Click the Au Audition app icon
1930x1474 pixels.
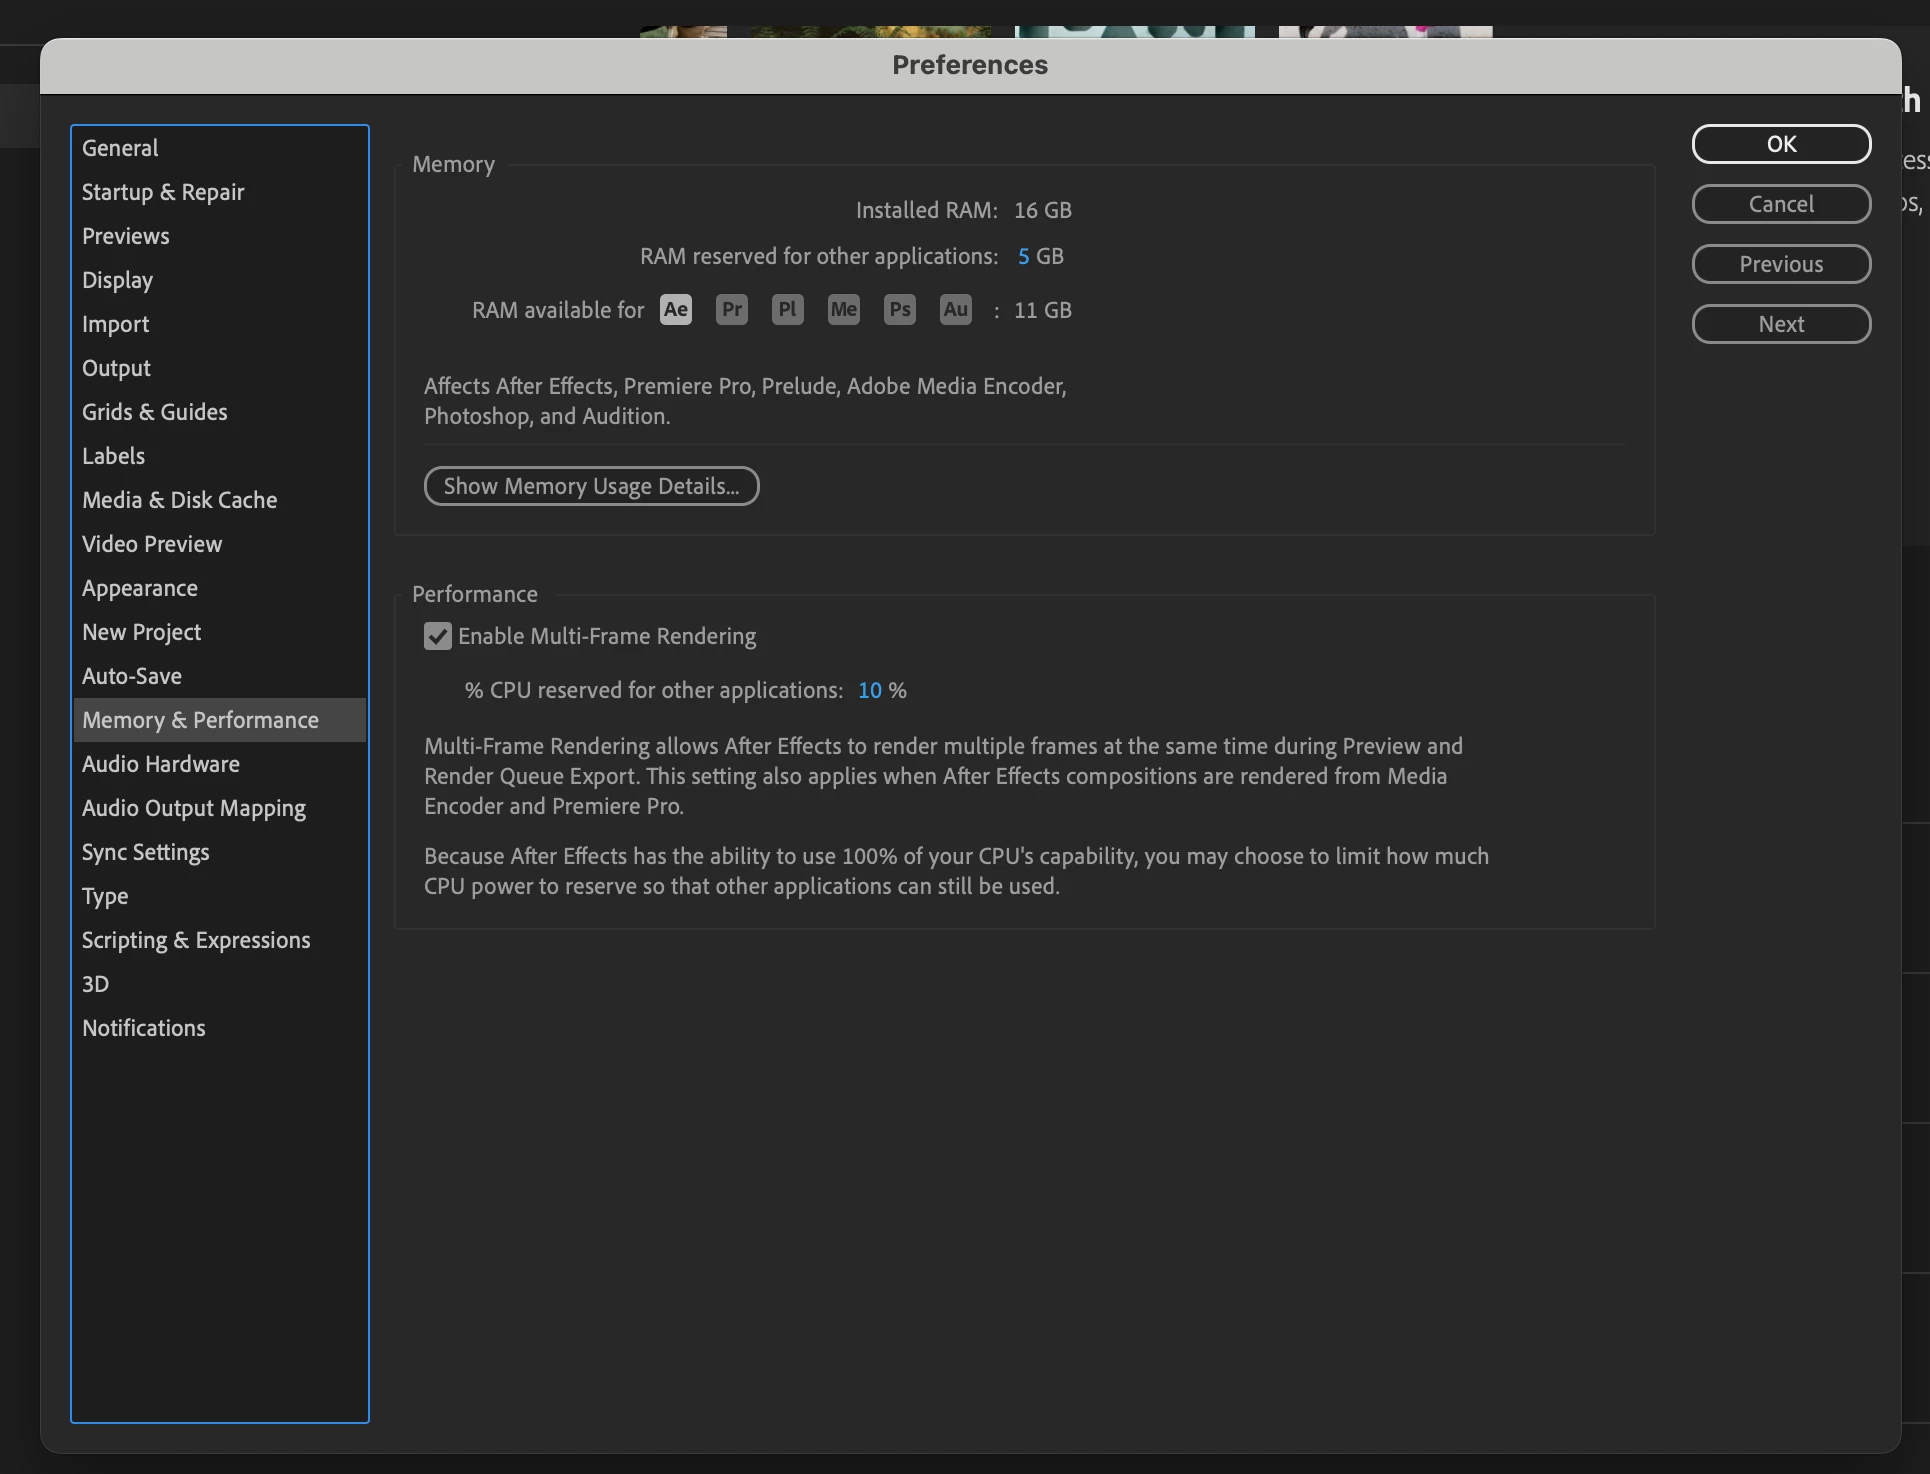[956, 310]
